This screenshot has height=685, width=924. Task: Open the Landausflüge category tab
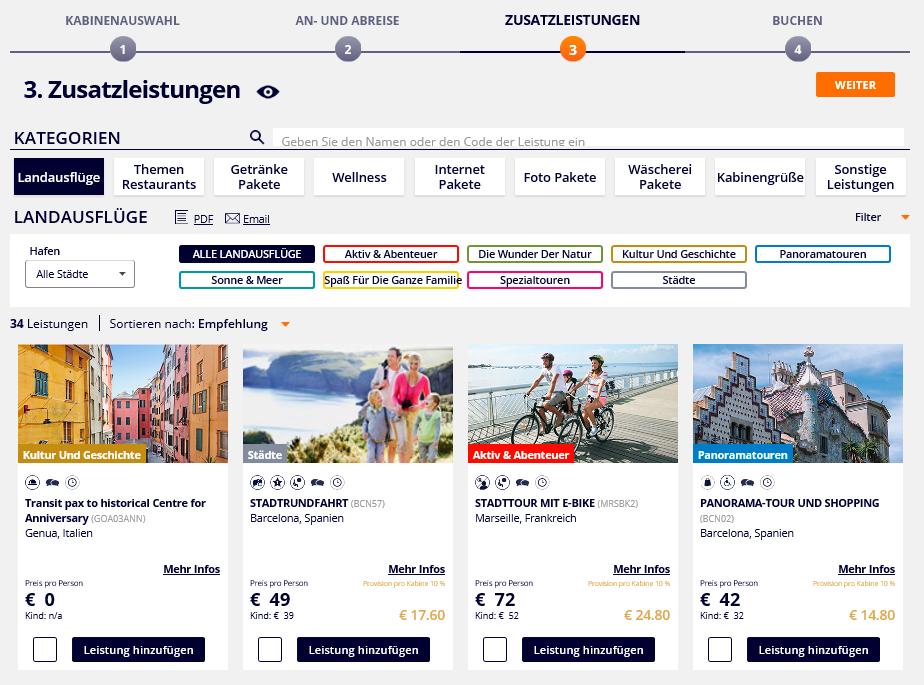pyautogui.click(x=59, y=177)
